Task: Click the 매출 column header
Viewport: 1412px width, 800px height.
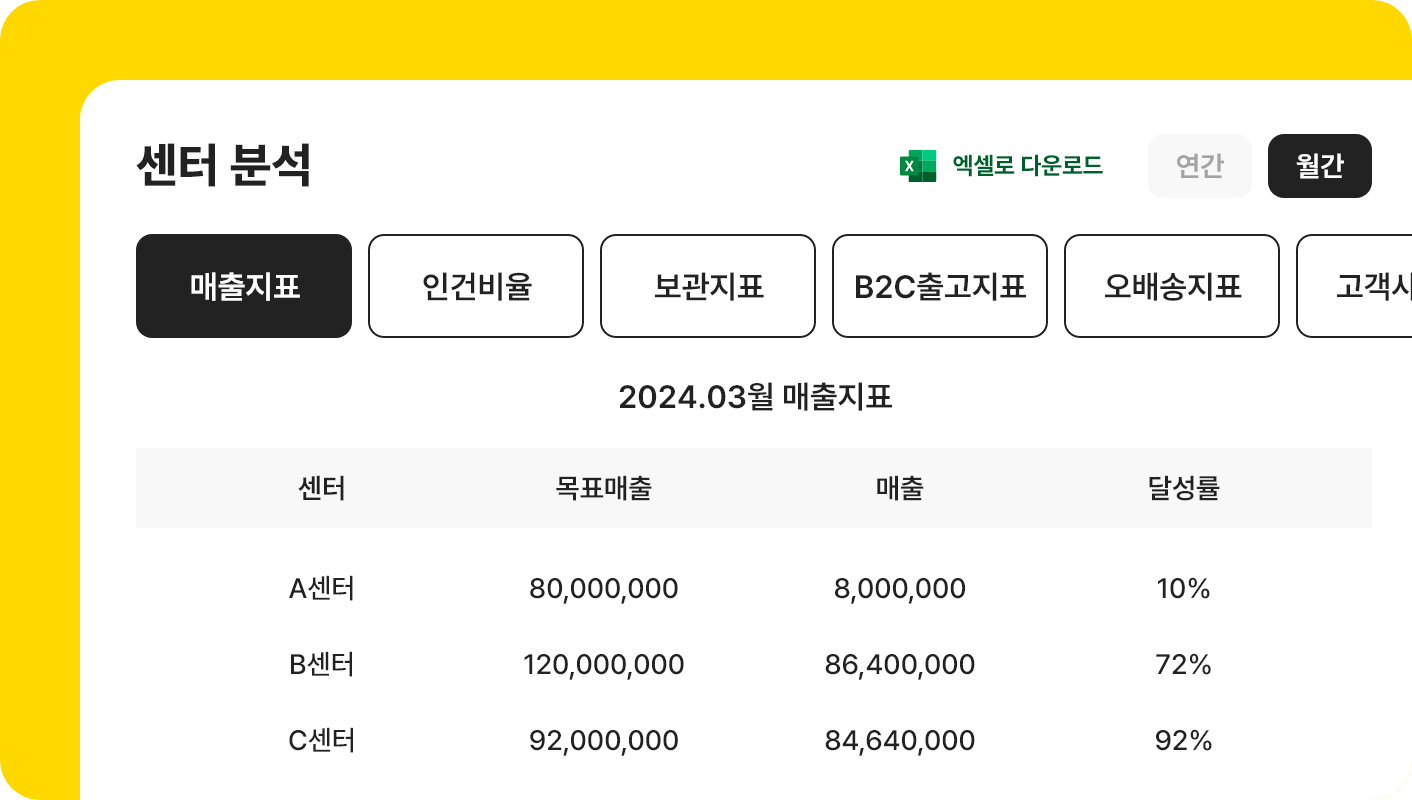Action: tap(900, 489)
